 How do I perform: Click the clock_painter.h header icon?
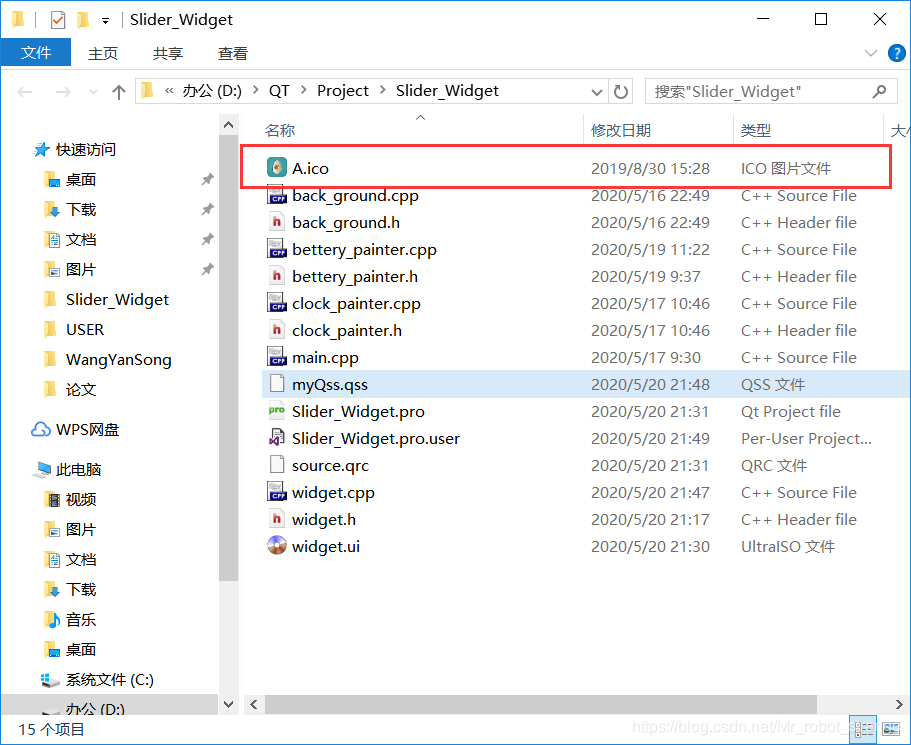[277, 330]
